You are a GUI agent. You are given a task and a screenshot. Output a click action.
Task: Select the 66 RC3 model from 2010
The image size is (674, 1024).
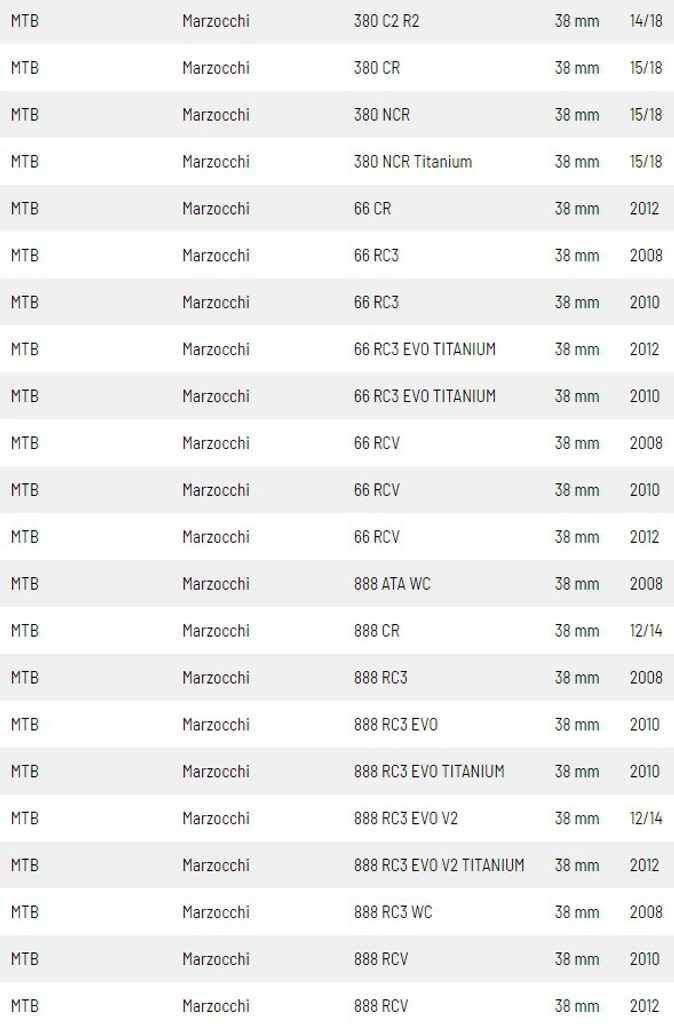[376, 302]
